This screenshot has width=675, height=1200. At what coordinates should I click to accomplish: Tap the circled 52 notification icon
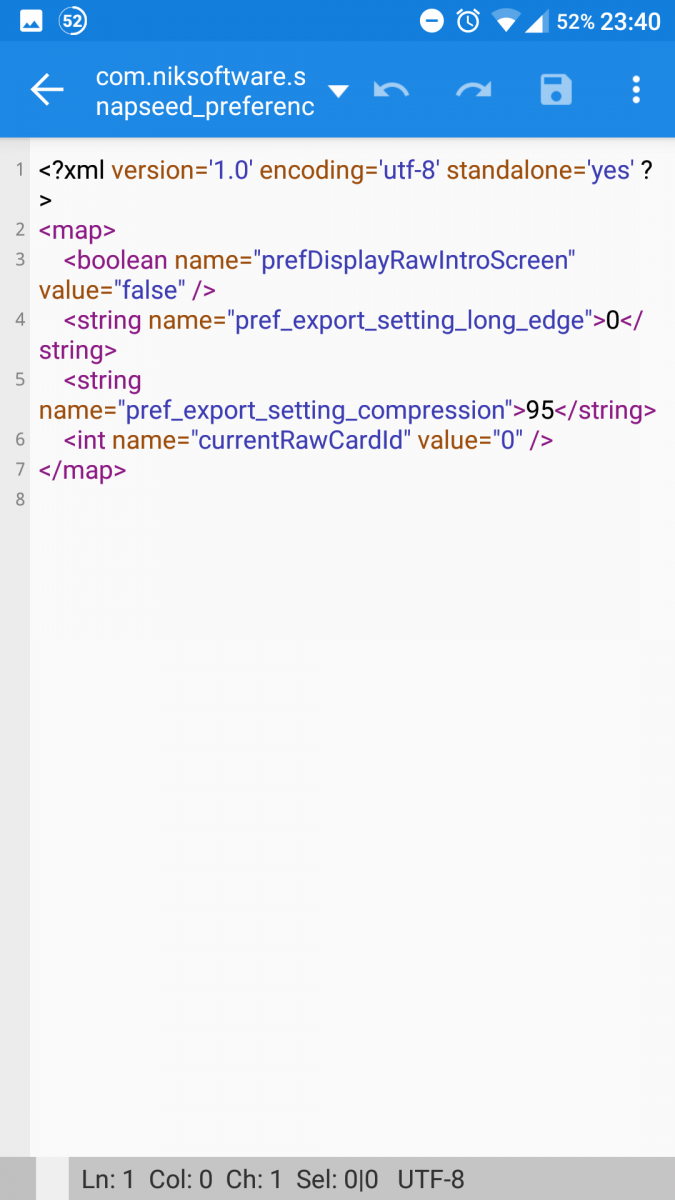[x=73, y=21]
